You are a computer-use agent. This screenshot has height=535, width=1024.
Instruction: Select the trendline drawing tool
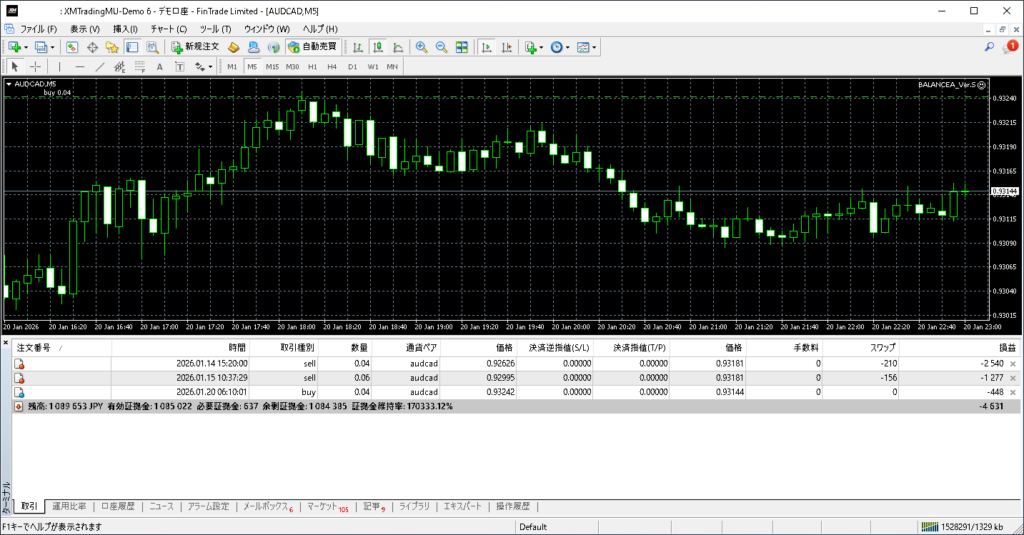pos(99,67)
